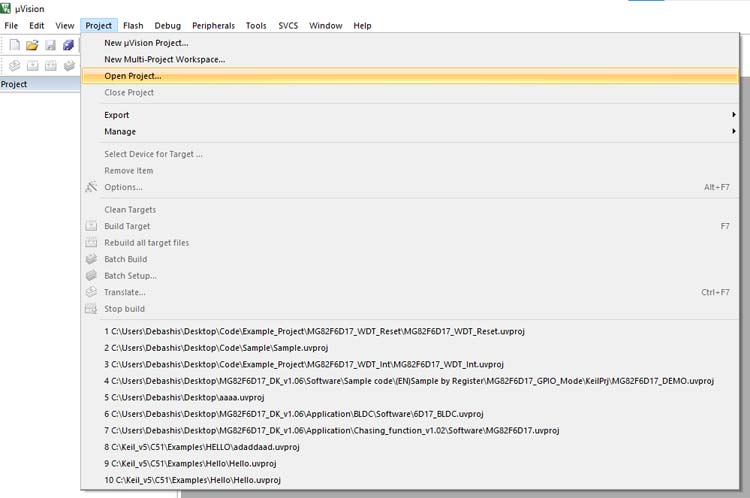Open recent project MG82F6D17_WDT_Int.uvproj
Image resolution: width=750 pixels, height=498 pixels.
410,364
